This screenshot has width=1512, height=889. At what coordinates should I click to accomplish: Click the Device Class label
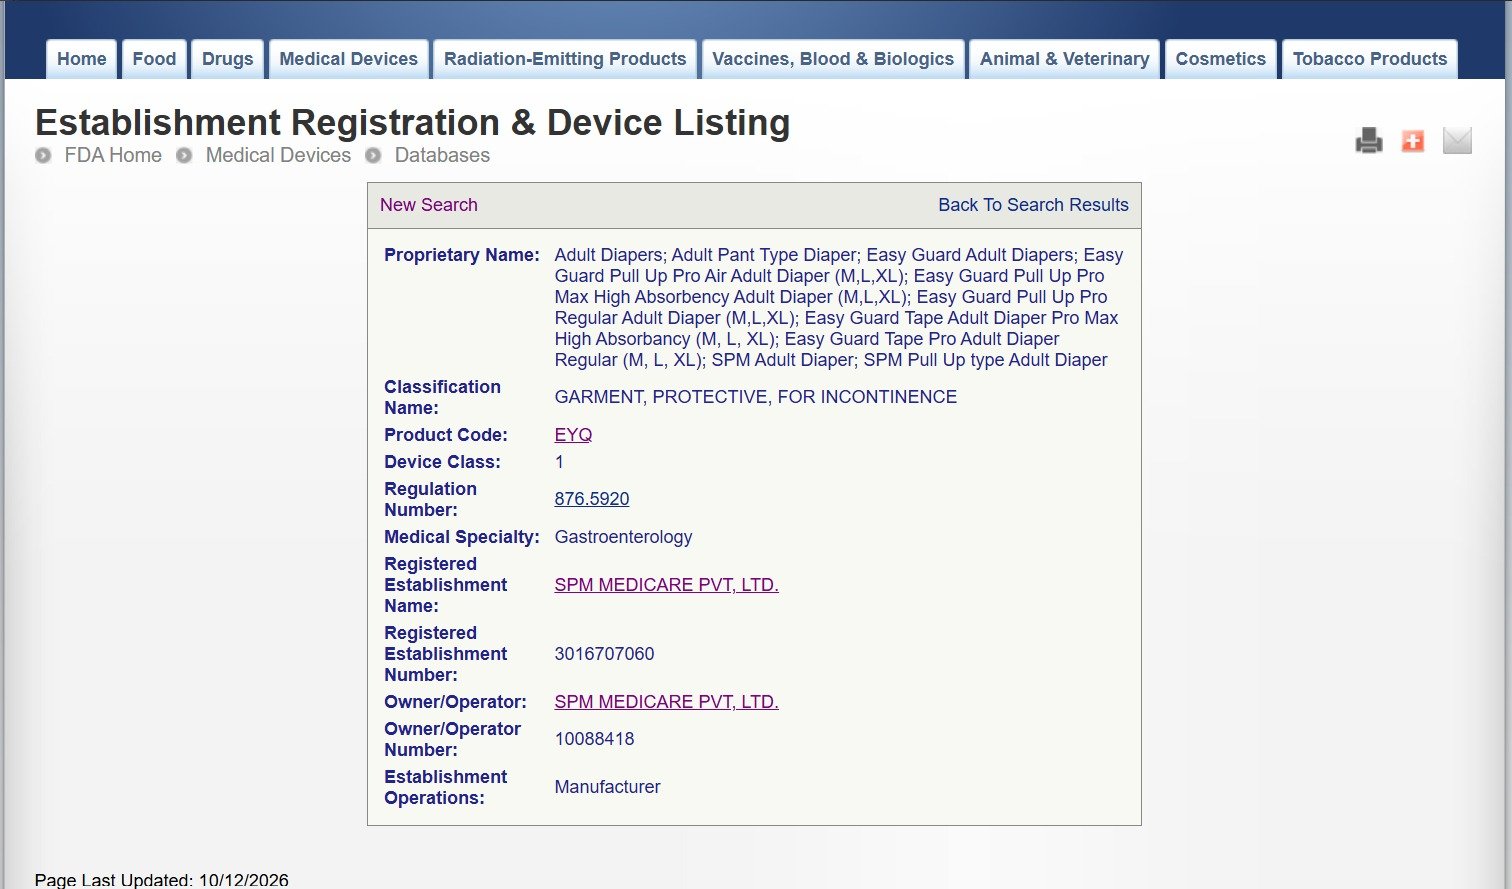pyautogui.click(x=442, y=462)
